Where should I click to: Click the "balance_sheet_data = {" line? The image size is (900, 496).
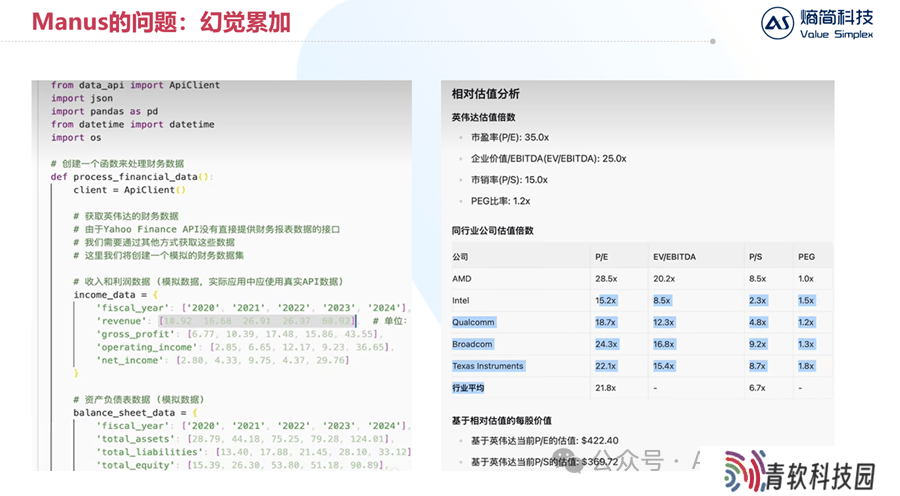[x=135, y=413]
